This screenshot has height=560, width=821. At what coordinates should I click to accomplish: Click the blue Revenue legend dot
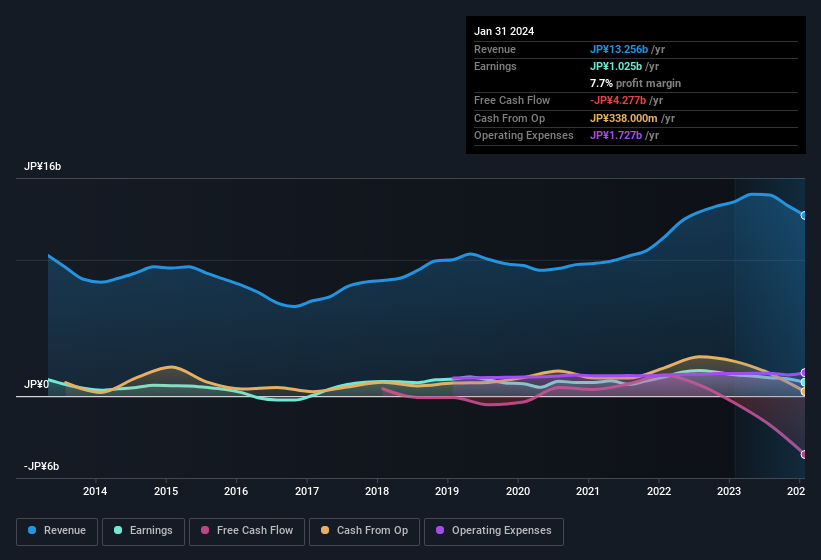pyautogui.click(x=33, y=530)
